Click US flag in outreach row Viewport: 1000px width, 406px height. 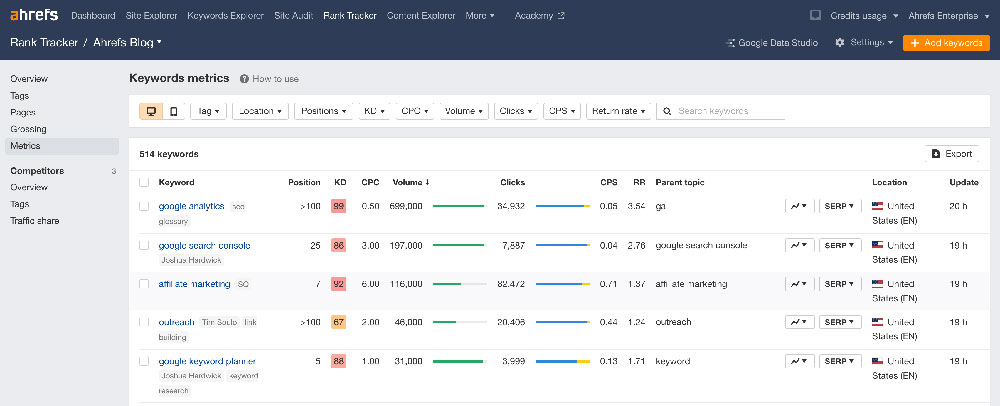(x=878, y=322)
